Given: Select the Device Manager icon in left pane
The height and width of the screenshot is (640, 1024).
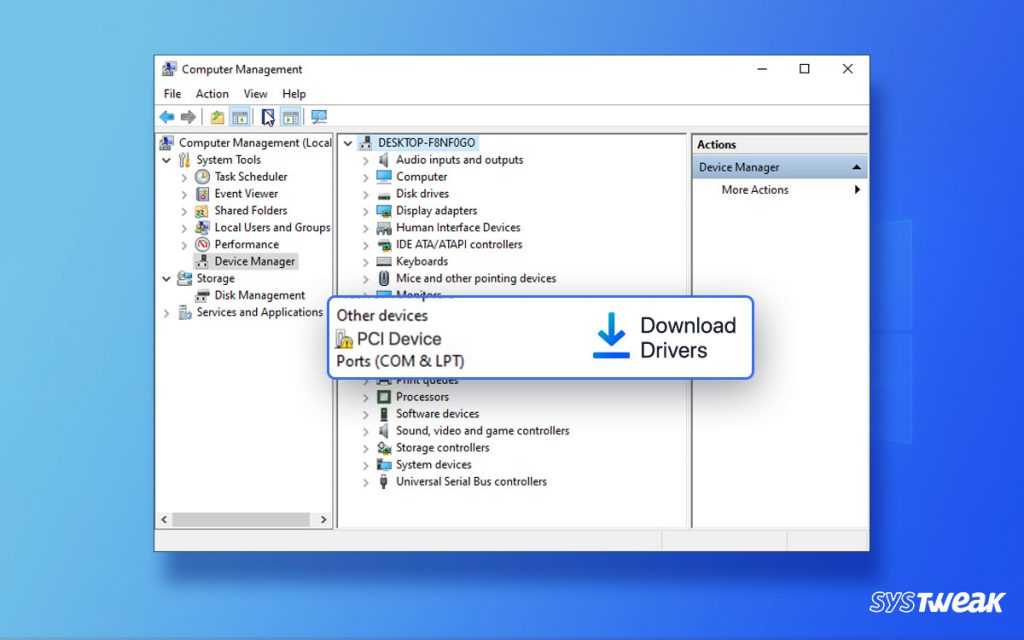Looking at the screenshot, I should [x=202, y=261].
